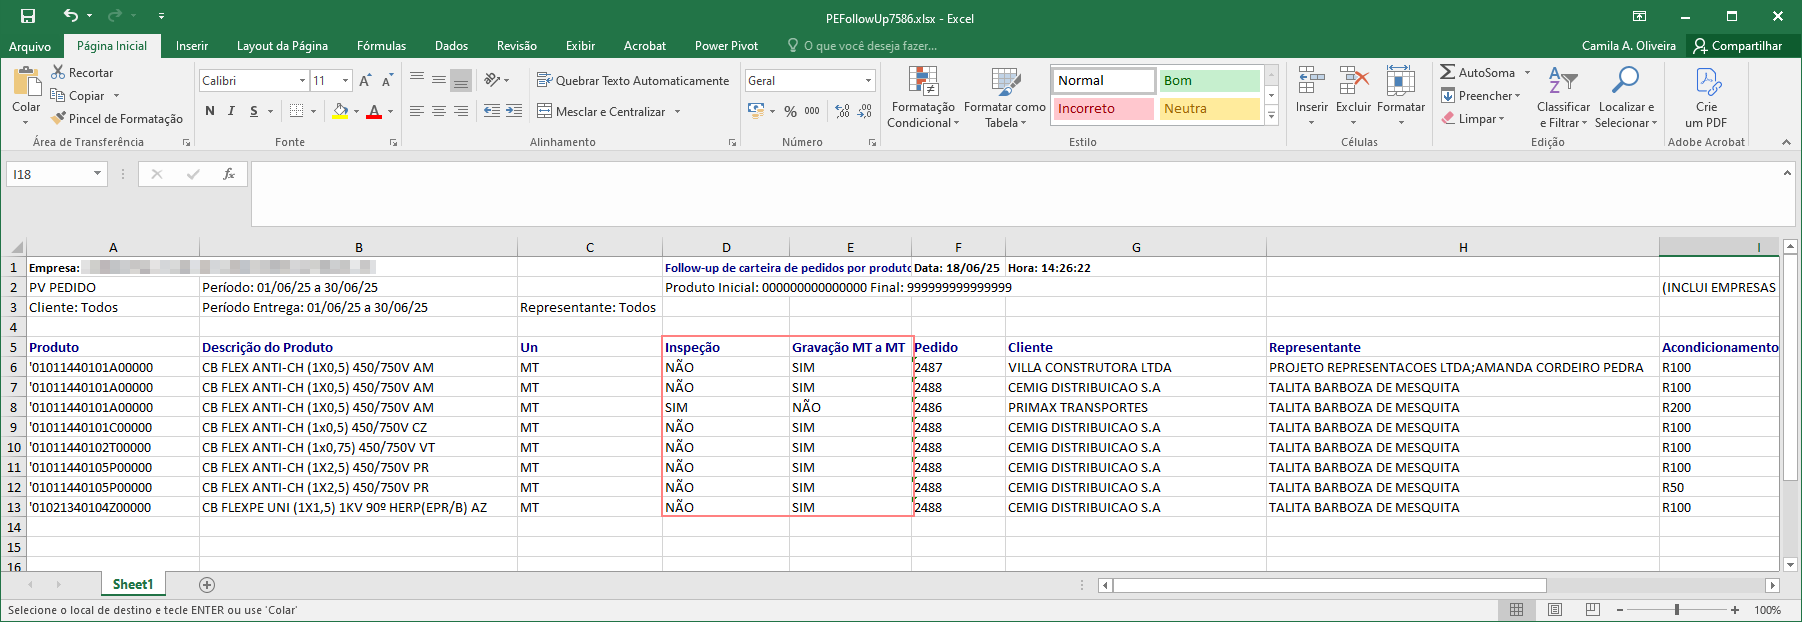Viewport: 1802px width, 622px height.
Task: Open Formatar como Tabela gallery
Action: [1005, 97]
